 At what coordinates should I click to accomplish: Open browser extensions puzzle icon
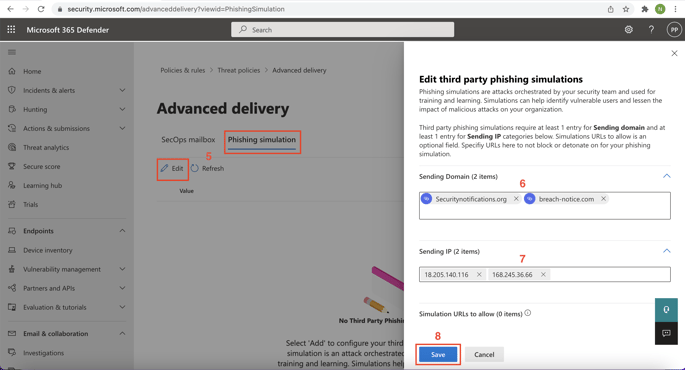[644, 9]
